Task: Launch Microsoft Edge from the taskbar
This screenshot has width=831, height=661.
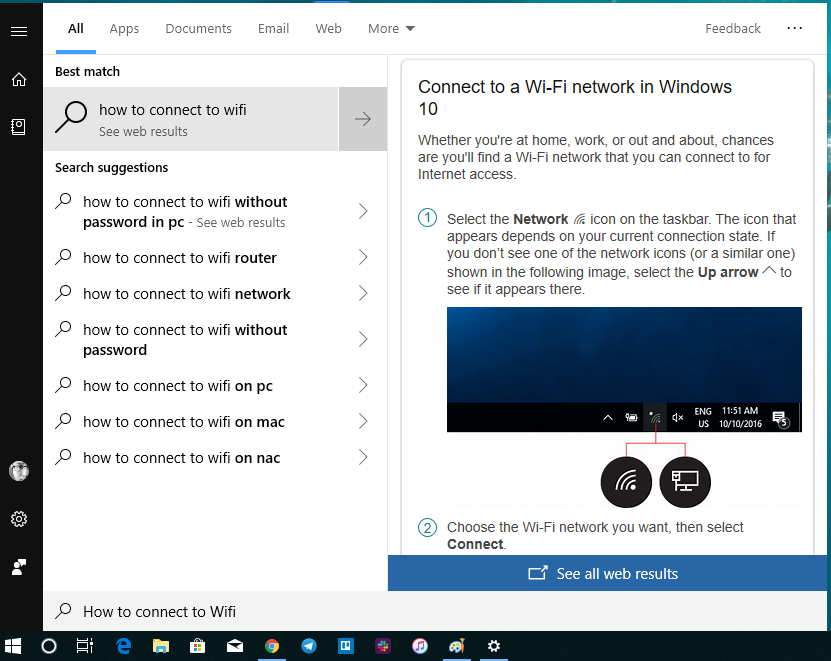Action: [x=123, y=646]
